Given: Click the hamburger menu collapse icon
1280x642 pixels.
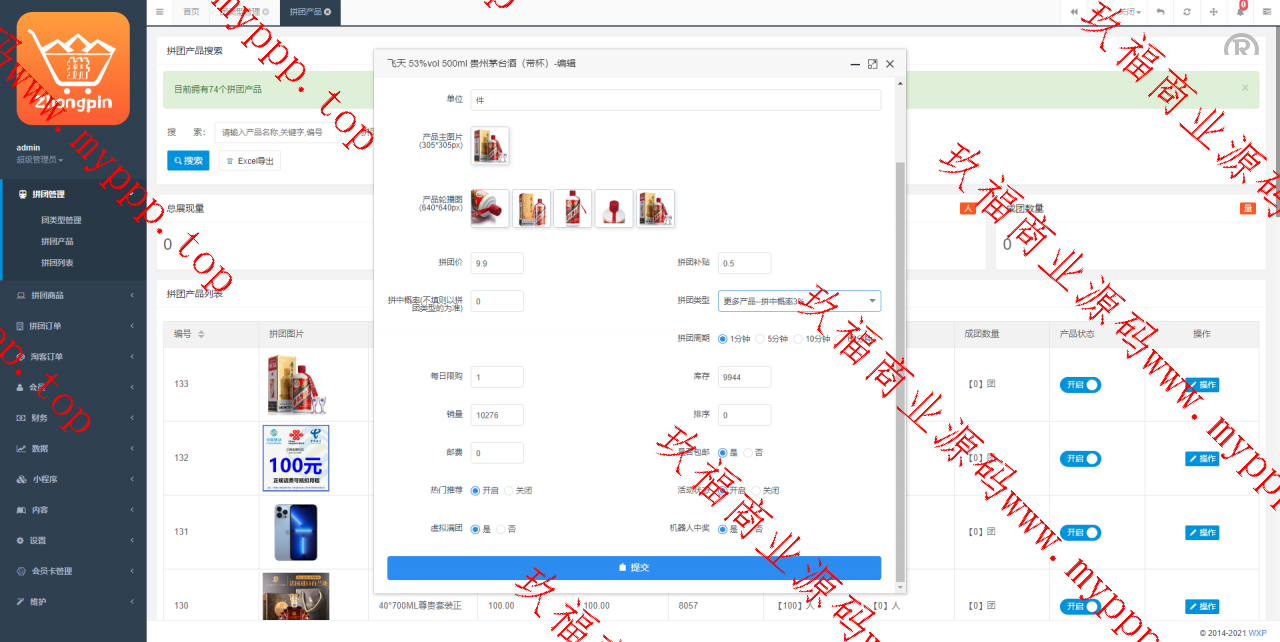Looking at the screenshot, I should [160, 12].
